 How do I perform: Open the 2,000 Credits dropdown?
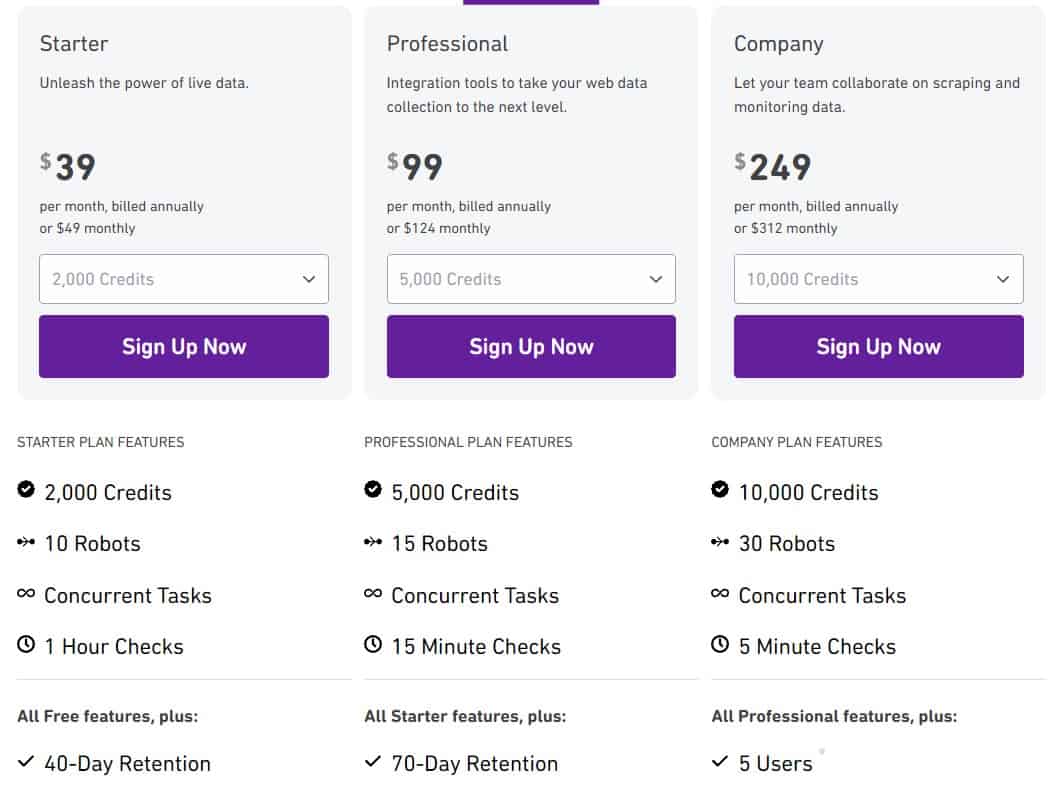(x=183, y=279)
